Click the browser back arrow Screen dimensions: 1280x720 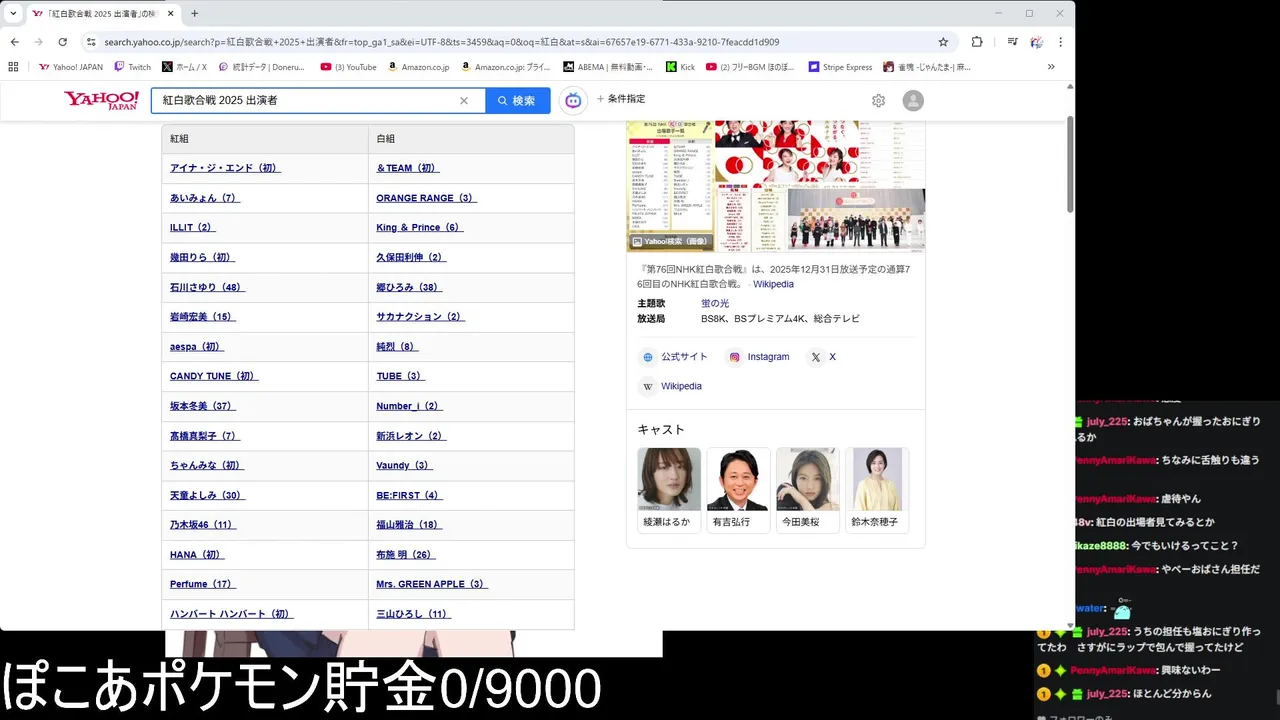tap(14, 42)
